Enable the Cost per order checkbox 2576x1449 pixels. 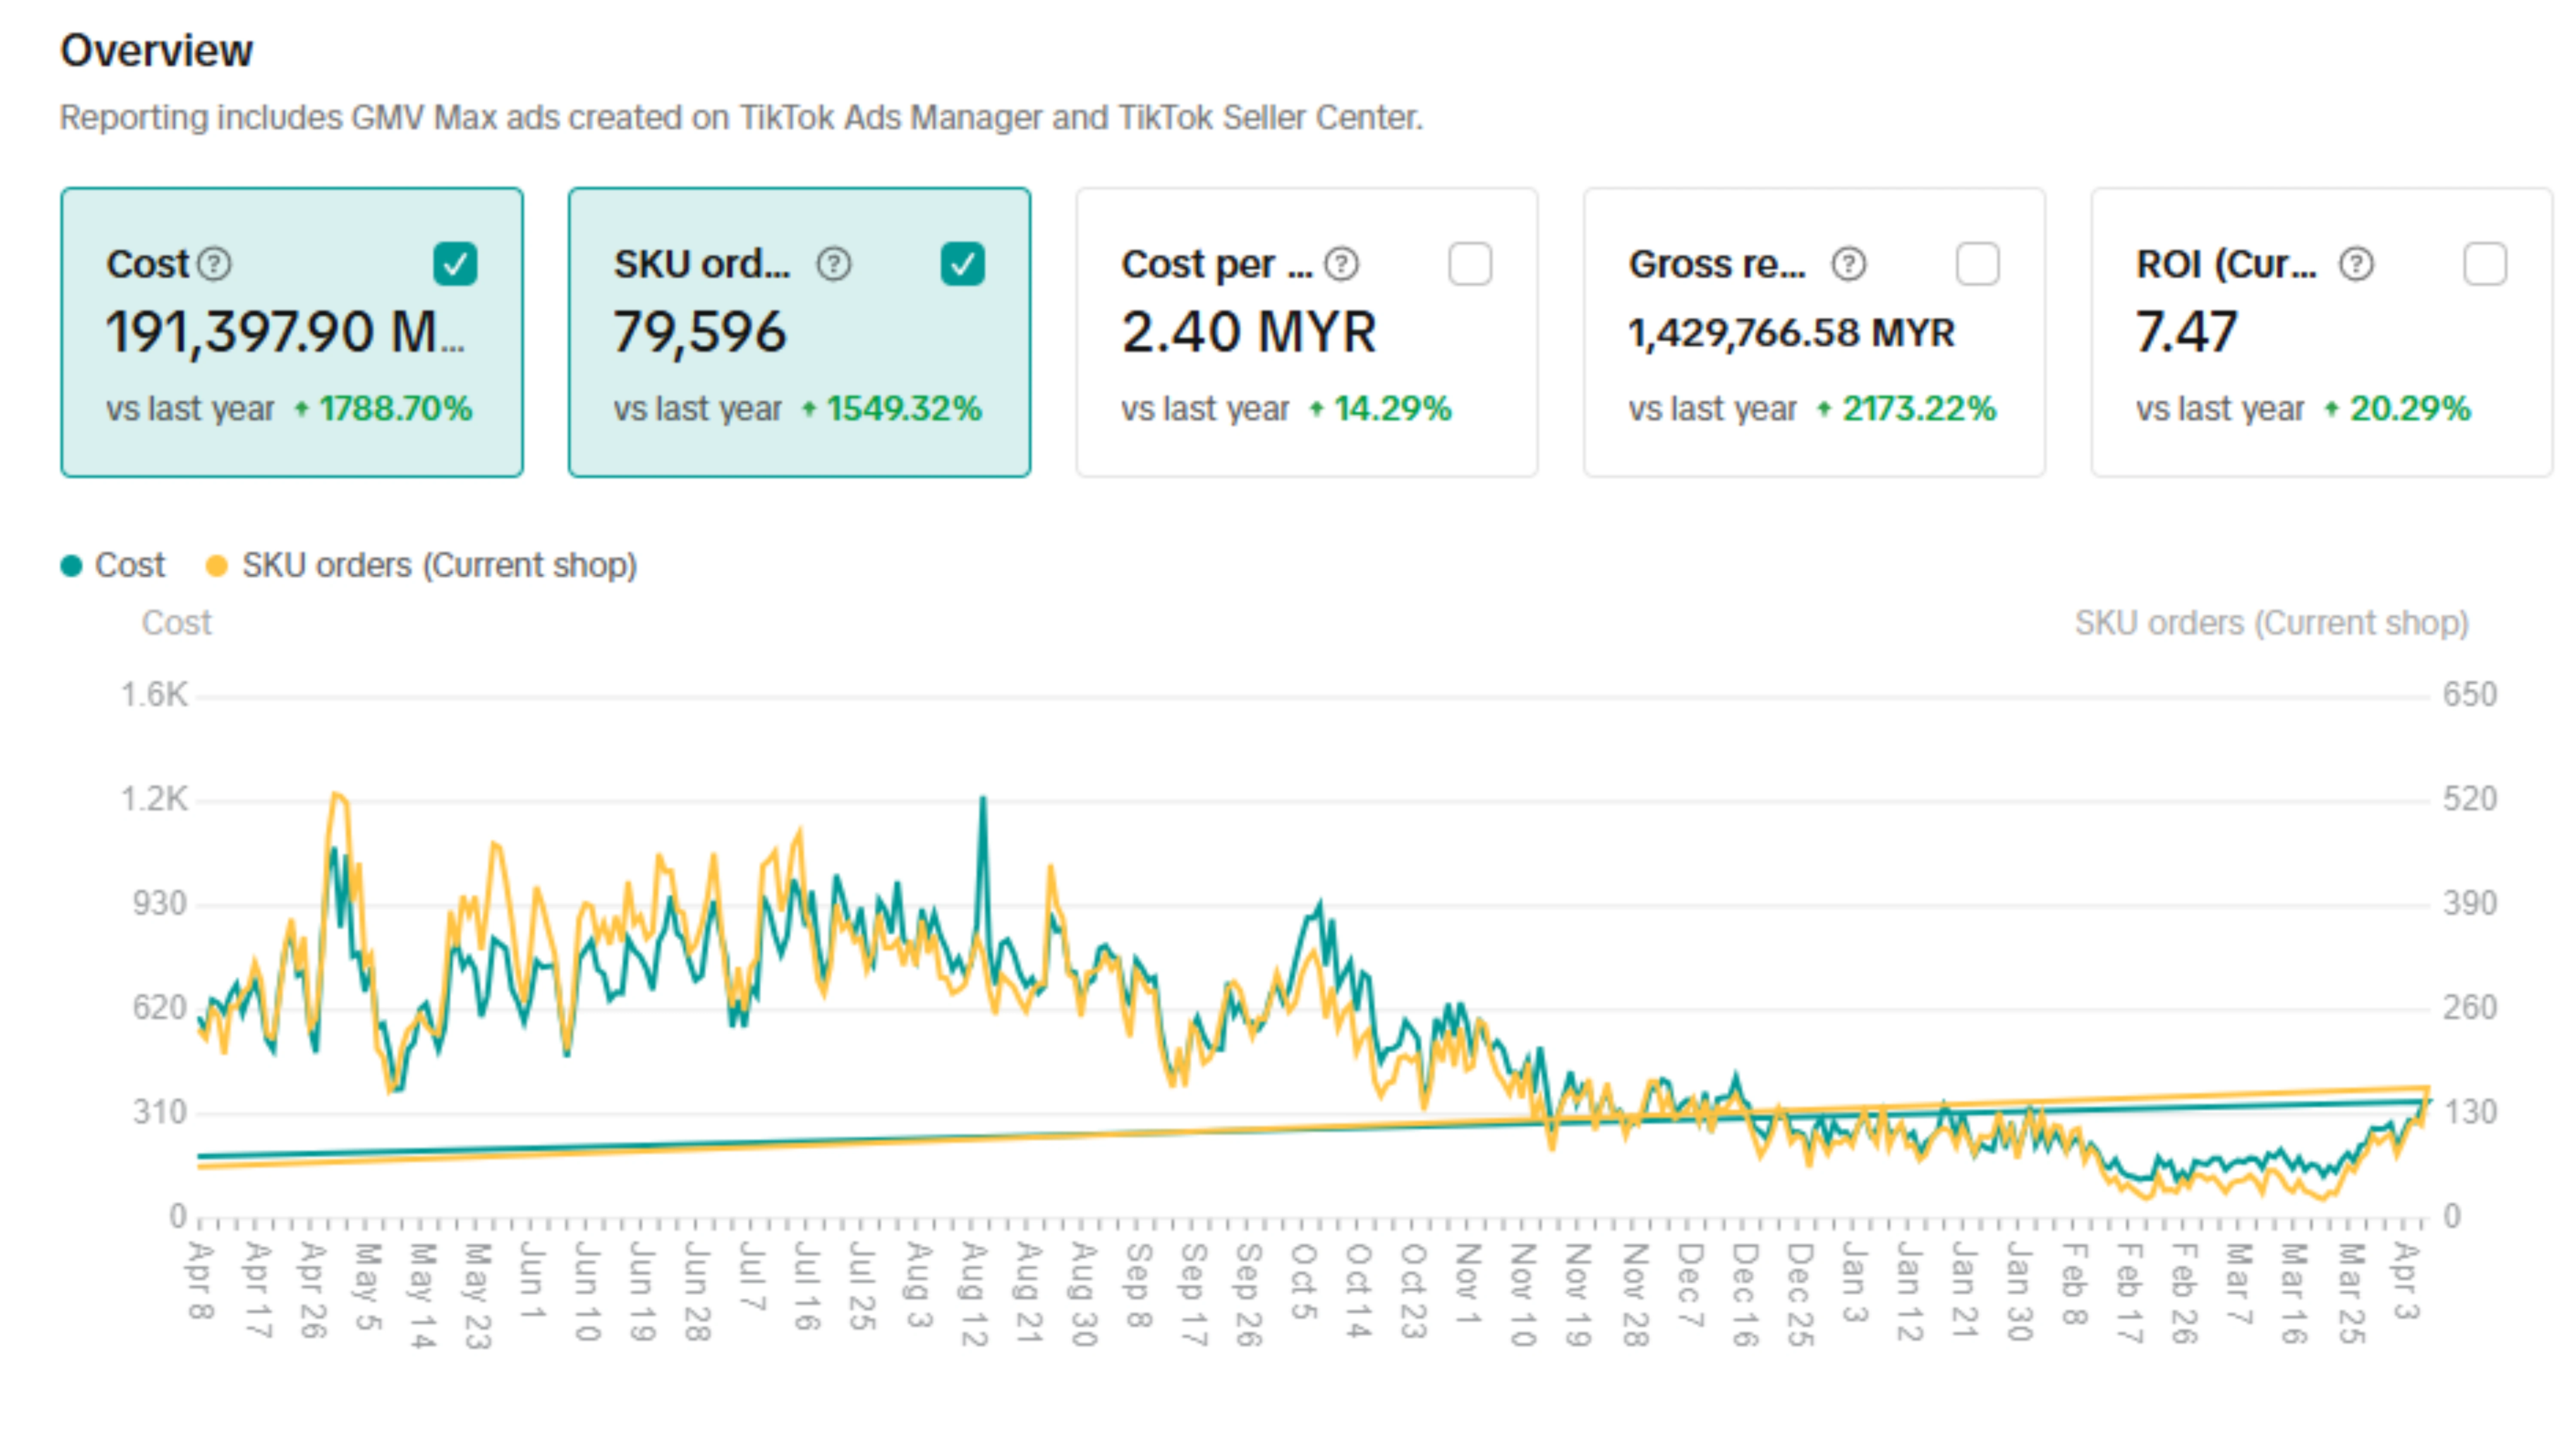tap(1470, 264)
